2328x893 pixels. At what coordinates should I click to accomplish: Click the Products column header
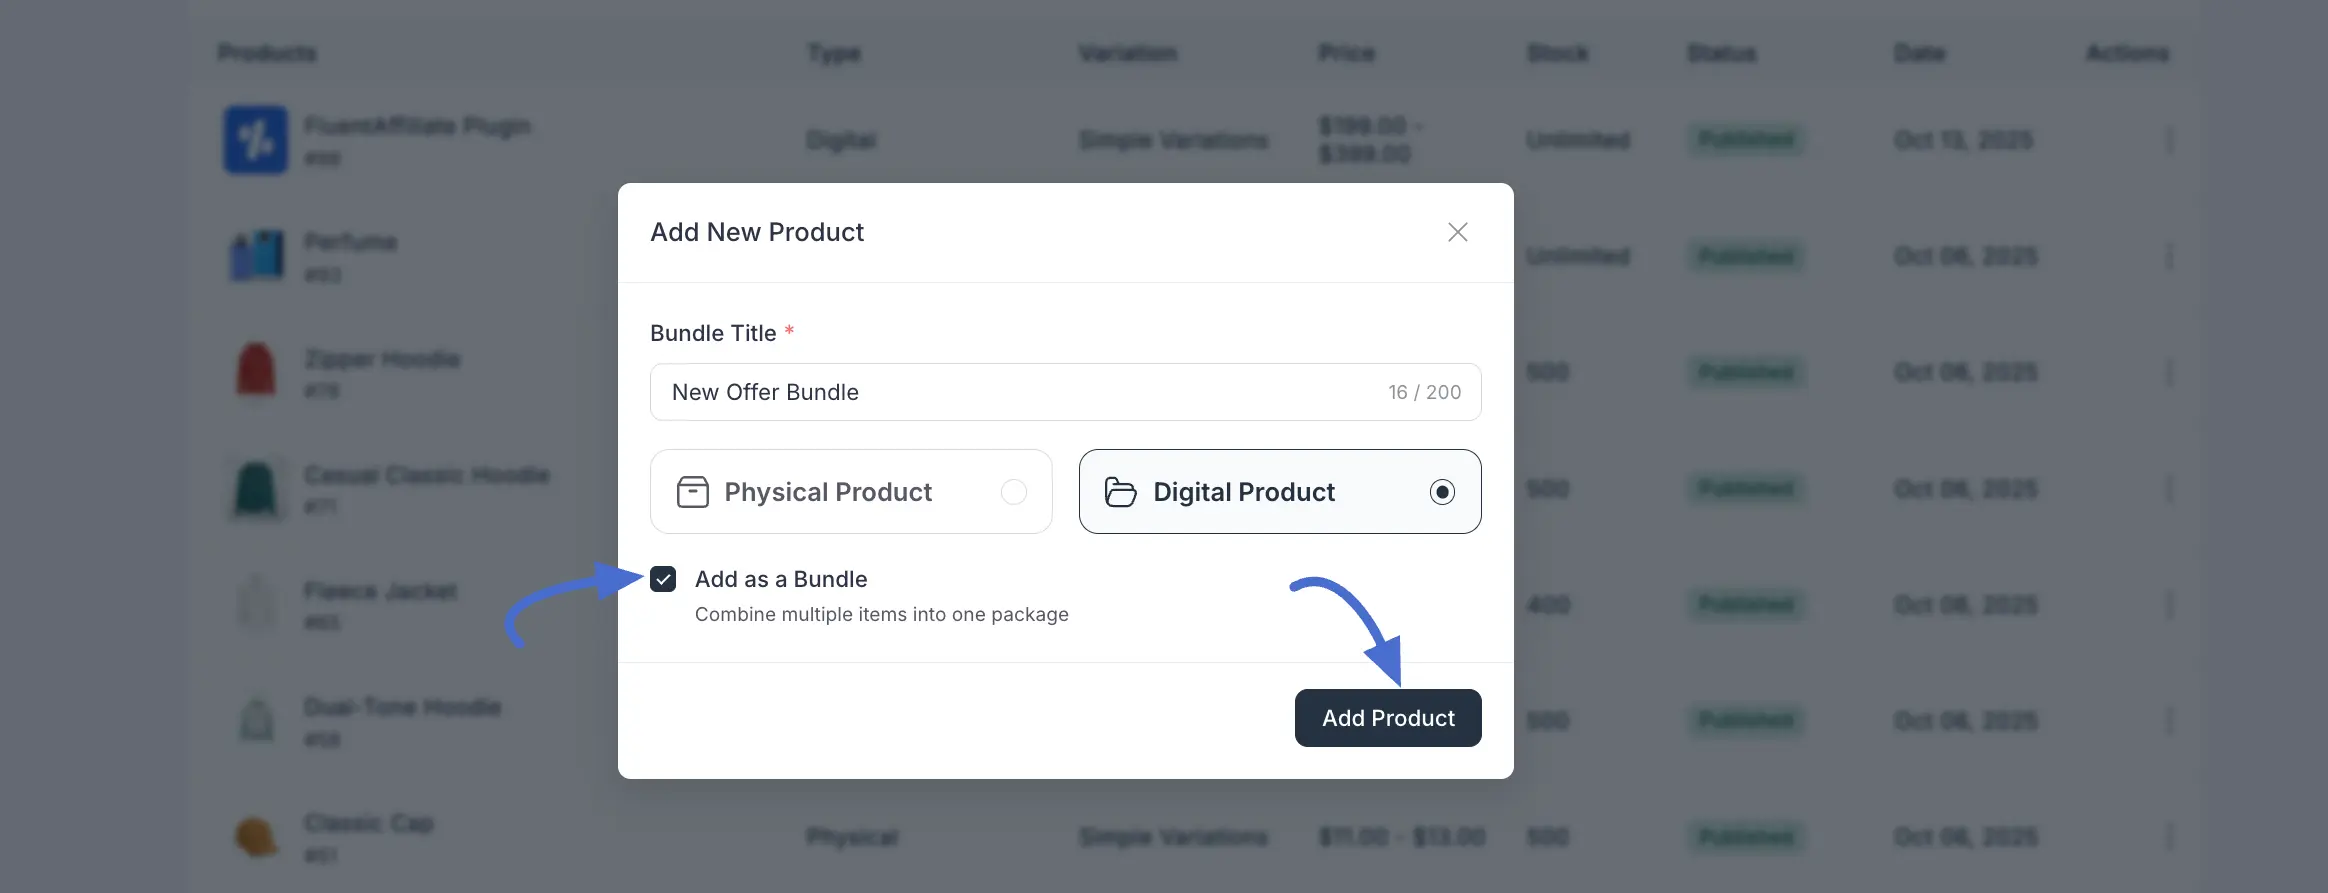(267, 53)
